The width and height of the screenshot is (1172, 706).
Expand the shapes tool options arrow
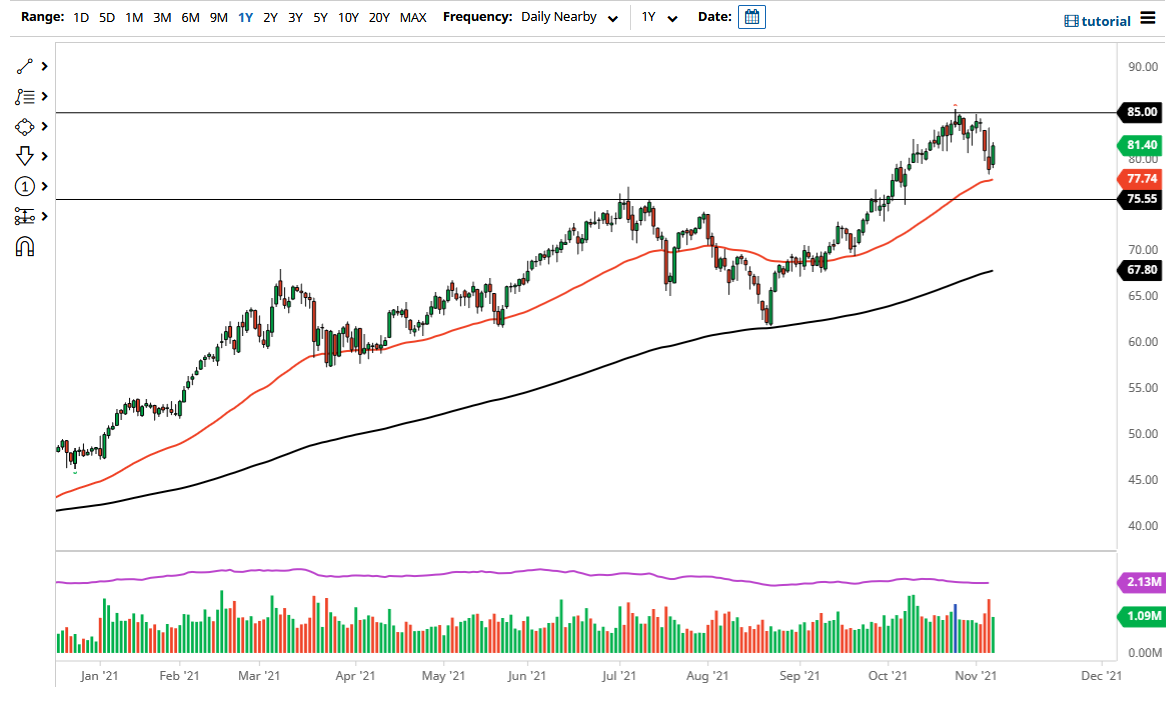45,127
